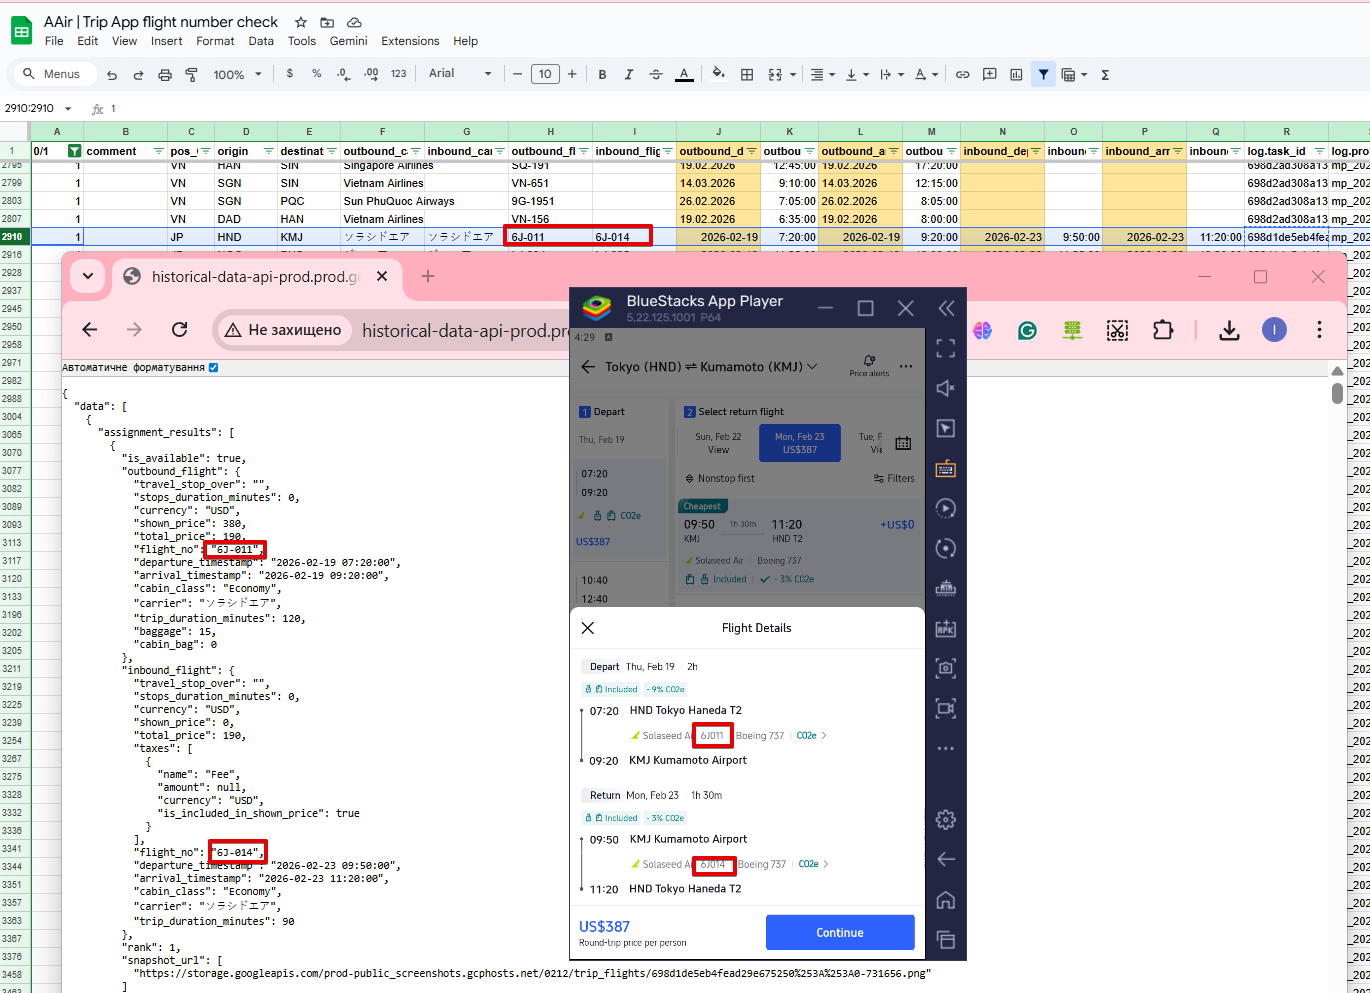1370x993 pixels.
Task: Print the spreadsheet using the printer icon
Action: tap(165, 75)
